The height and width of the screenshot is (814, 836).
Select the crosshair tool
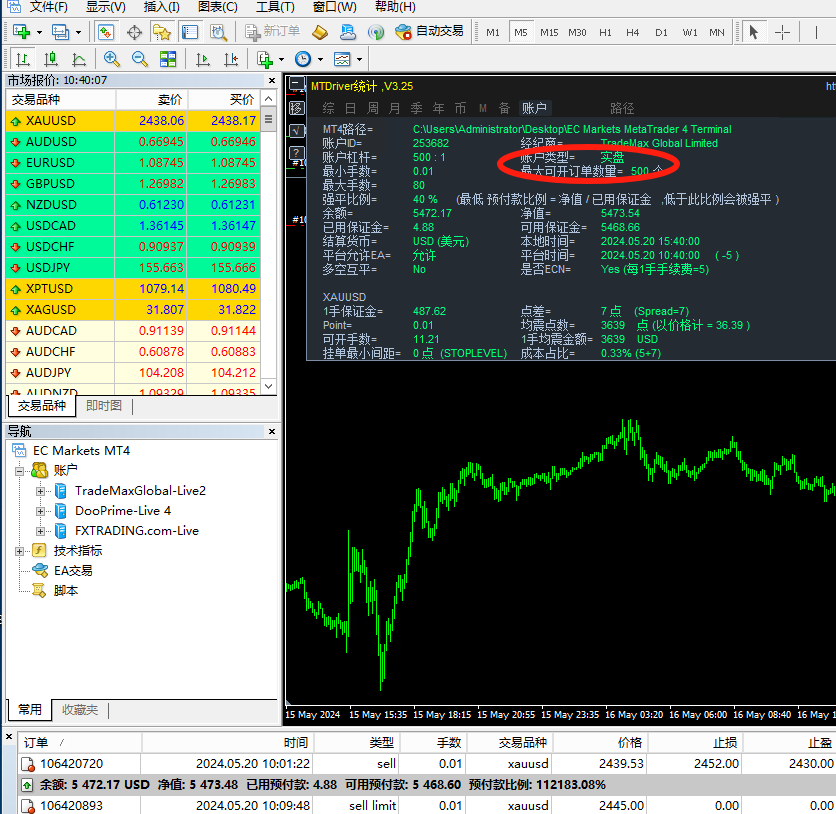[783, 33]
